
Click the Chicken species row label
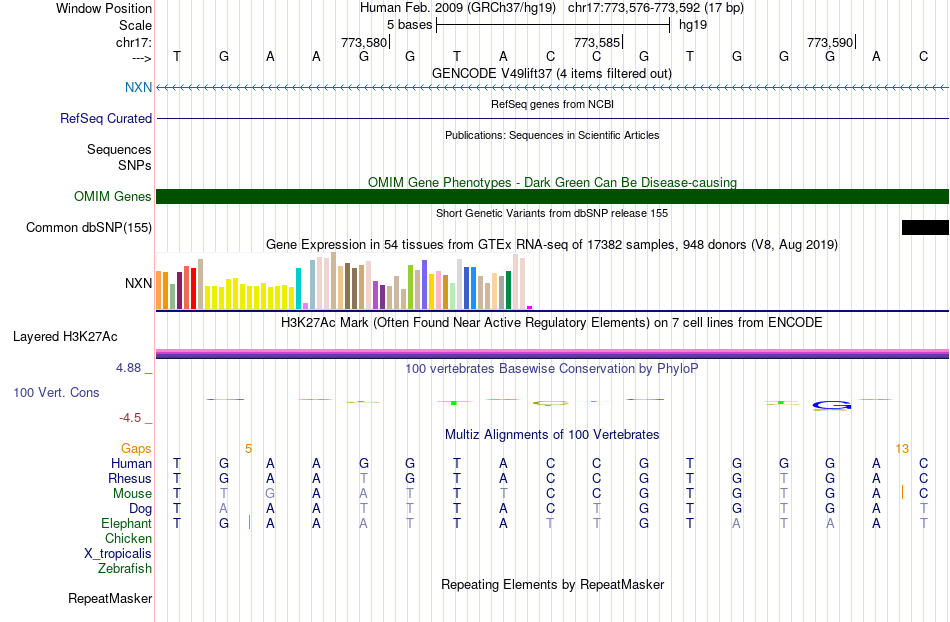coord(128,538)
